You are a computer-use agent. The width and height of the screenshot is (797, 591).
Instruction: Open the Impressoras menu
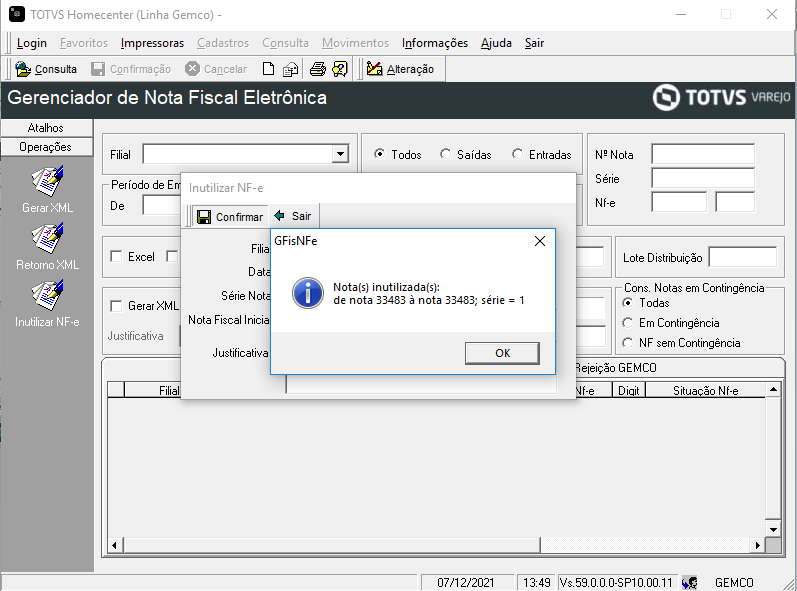coord(152,43)
